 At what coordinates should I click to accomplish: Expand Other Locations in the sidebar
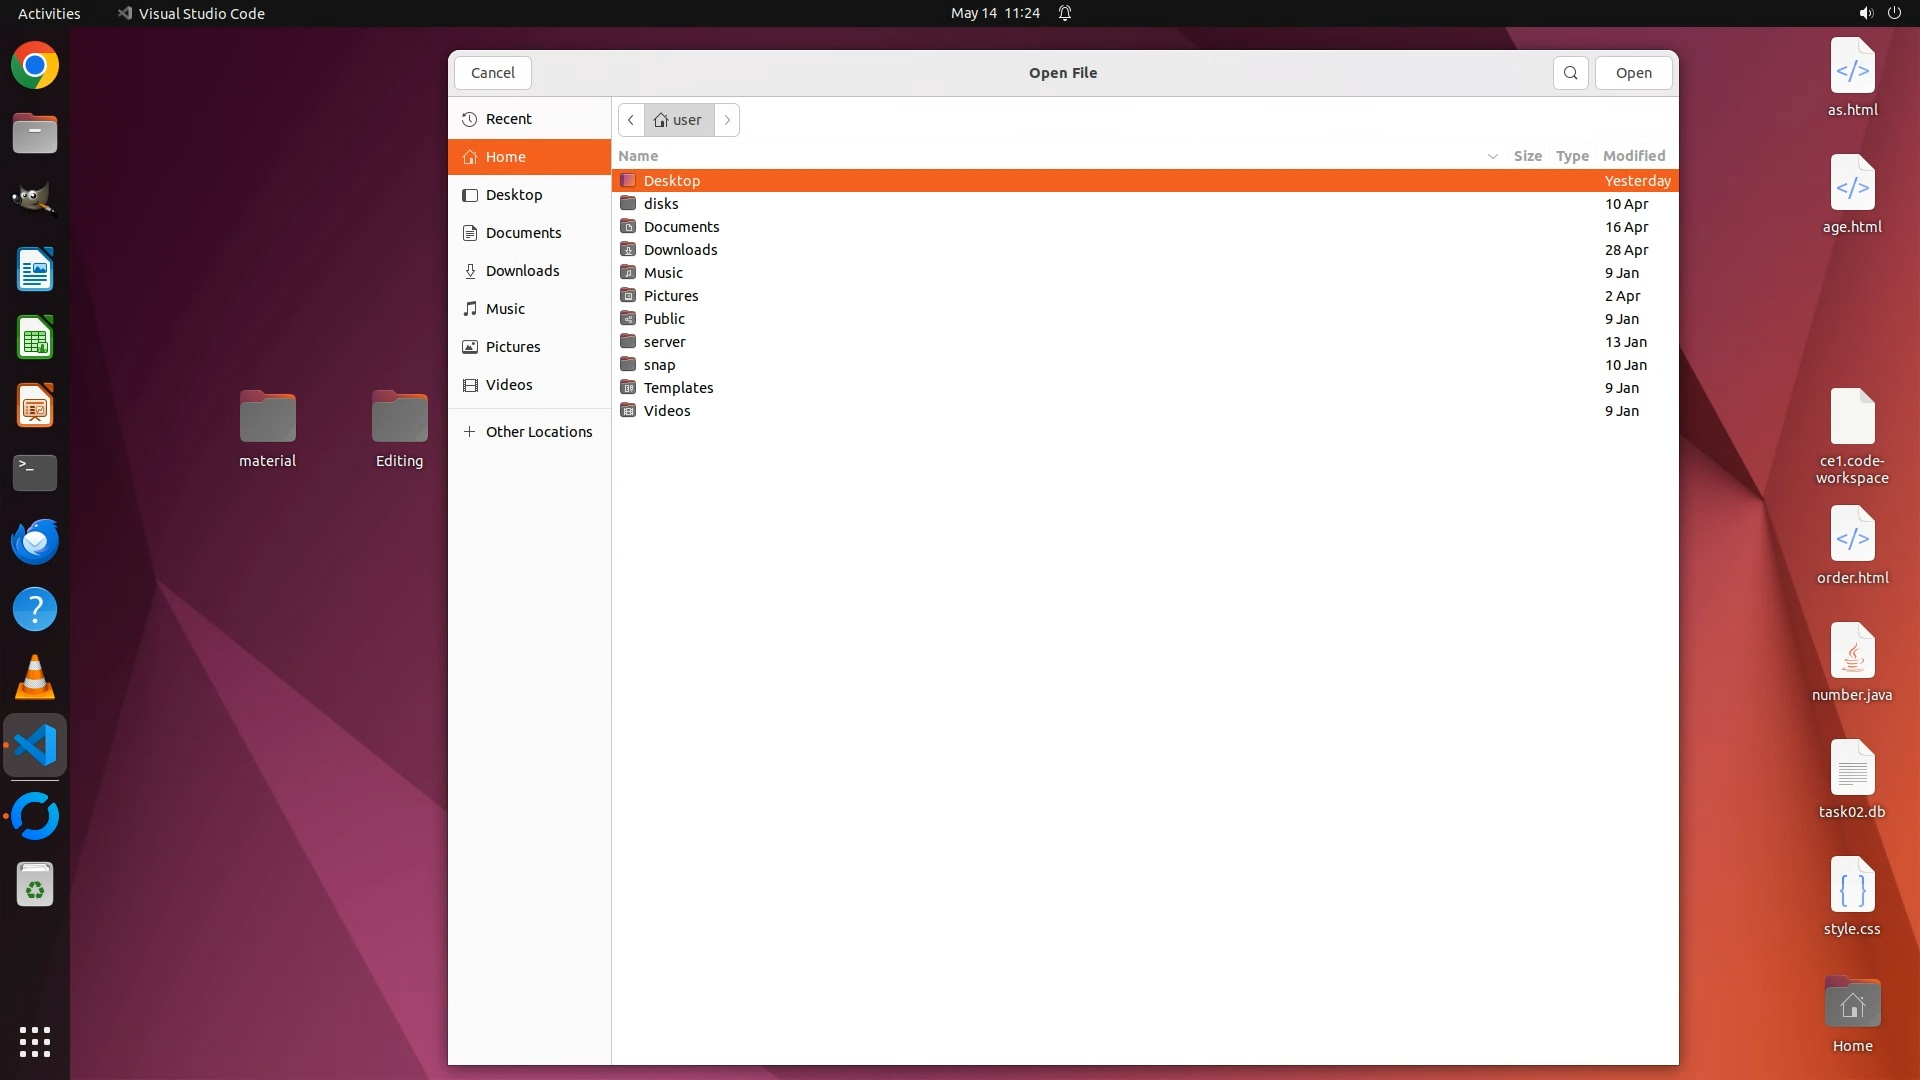pos(538,432)
